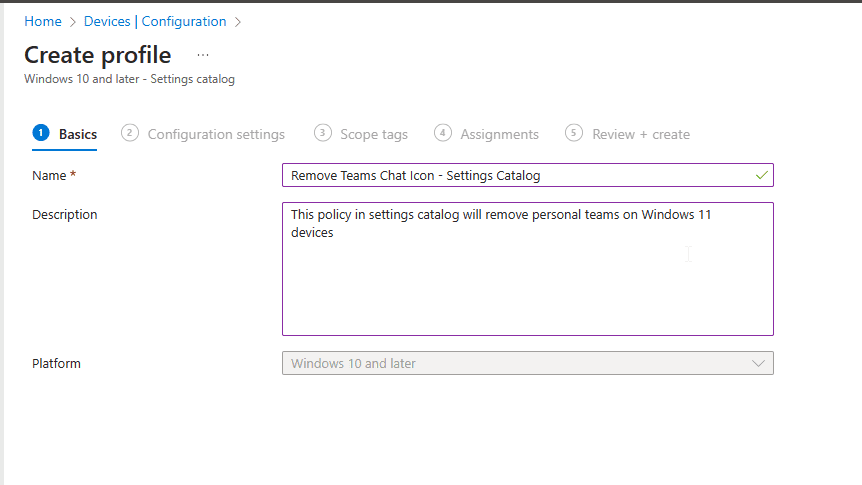Click the chevron after Home breadcrumb

click(x=73, y=21)
